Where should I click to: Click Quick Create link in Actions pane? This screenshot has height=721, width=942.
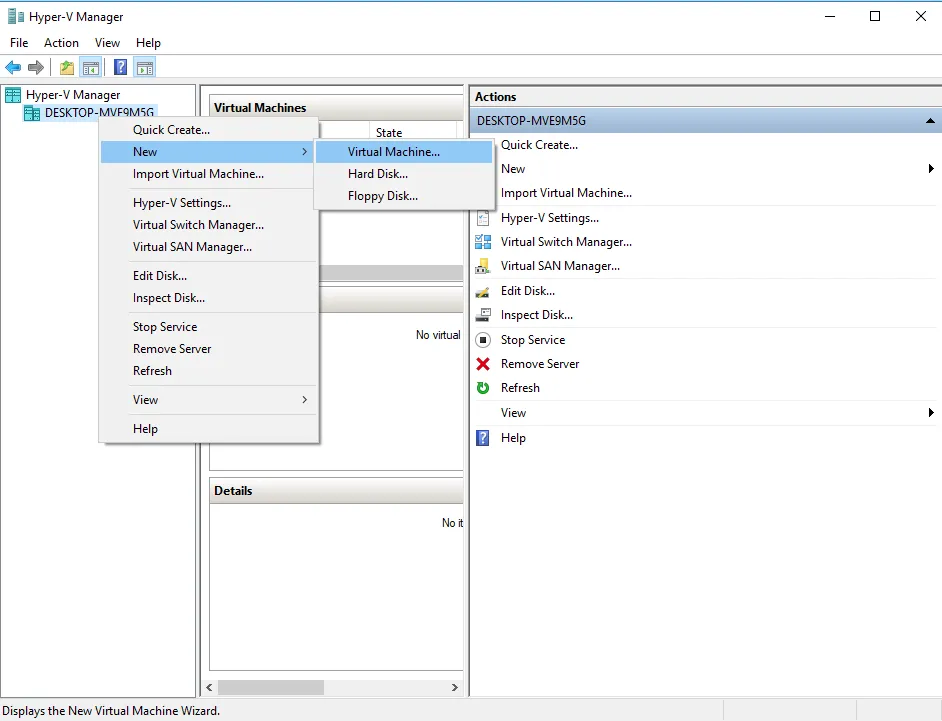click(x=539, y=145)
